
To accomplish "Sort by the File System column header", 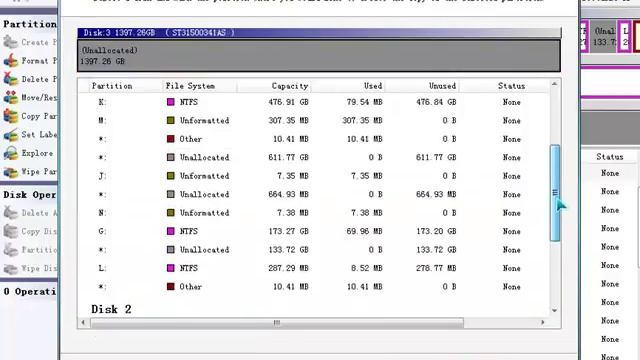I will [x=190, y=86].
